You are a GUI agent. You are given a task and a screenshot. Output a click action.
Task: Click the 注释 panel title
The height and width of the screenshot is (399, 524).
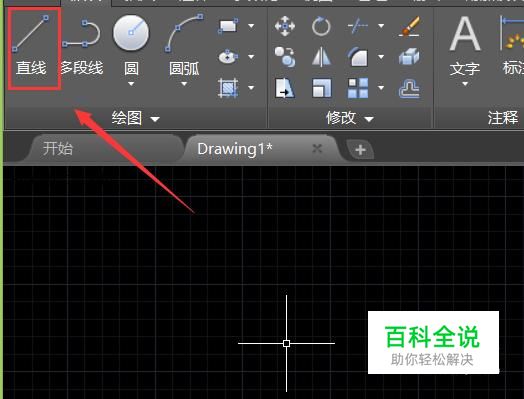pyautogui.click(x=503, y=118)
